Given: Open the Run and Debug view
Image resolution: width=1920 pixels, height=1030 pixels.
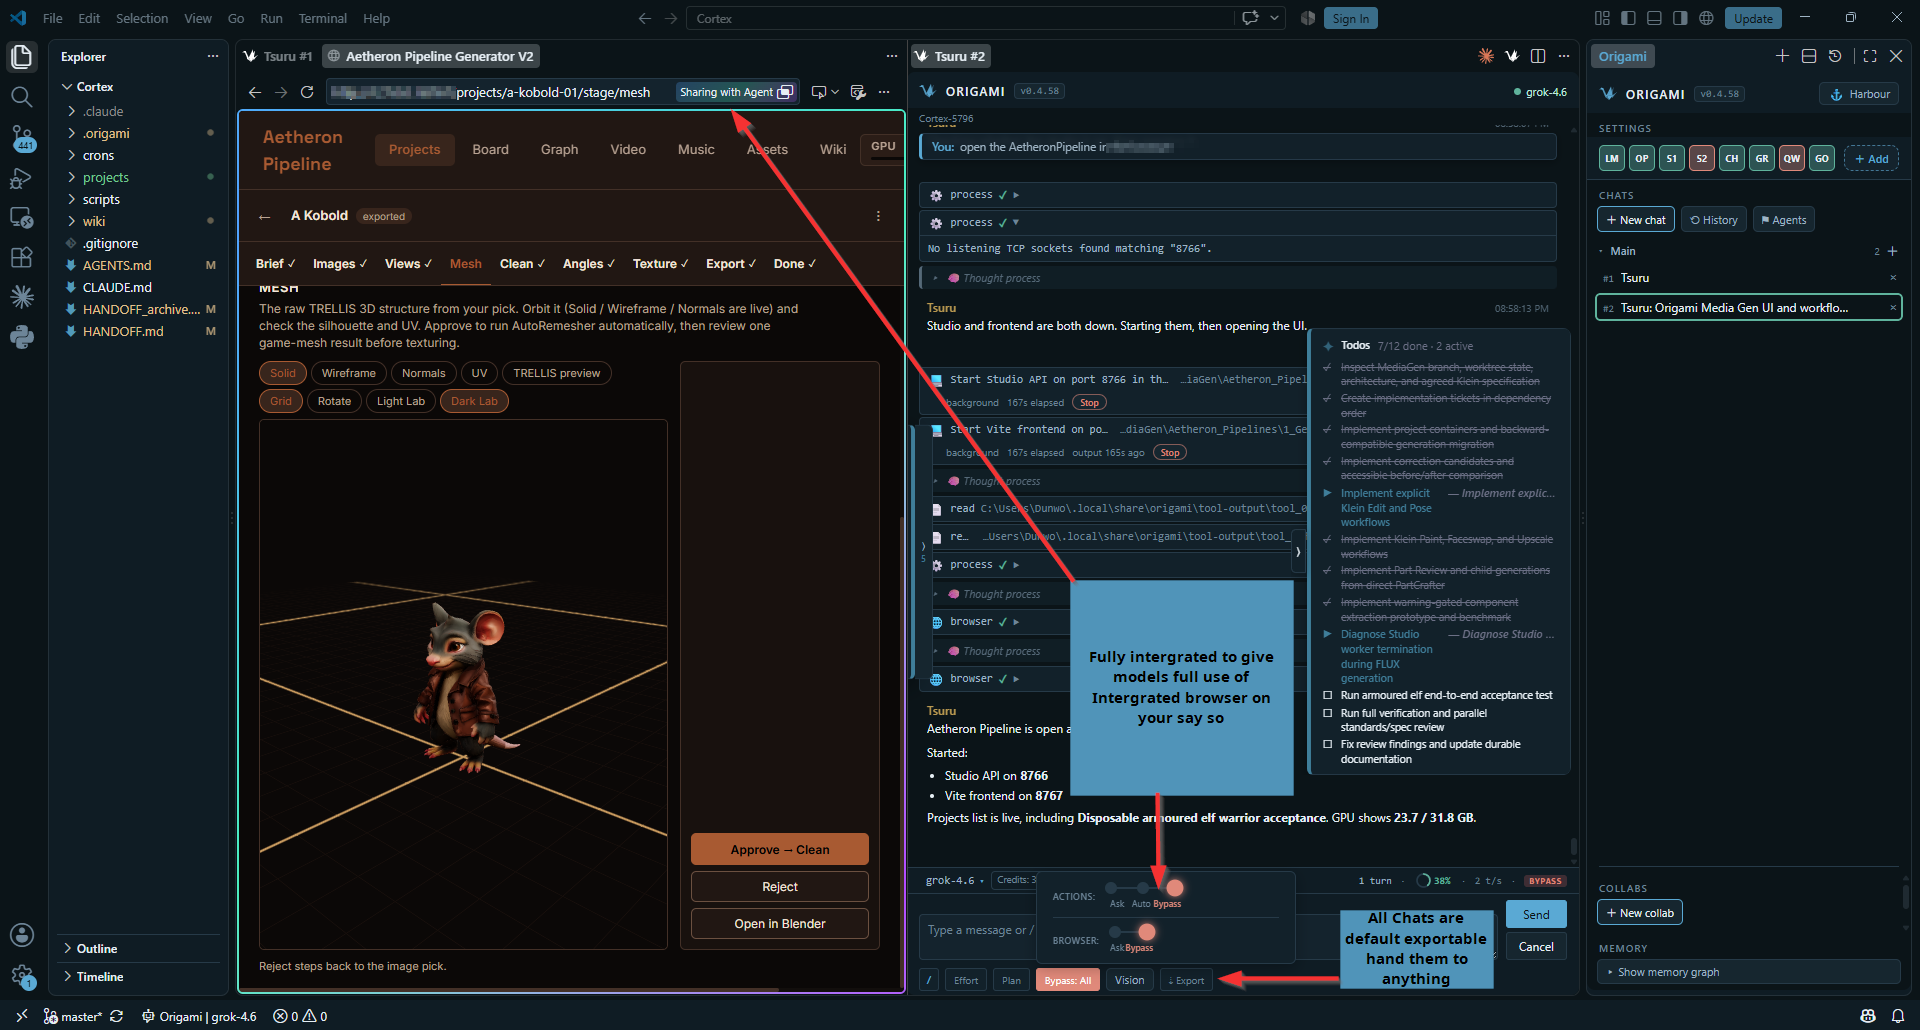Looking at the screenshot, I should (x=22, y=178).
